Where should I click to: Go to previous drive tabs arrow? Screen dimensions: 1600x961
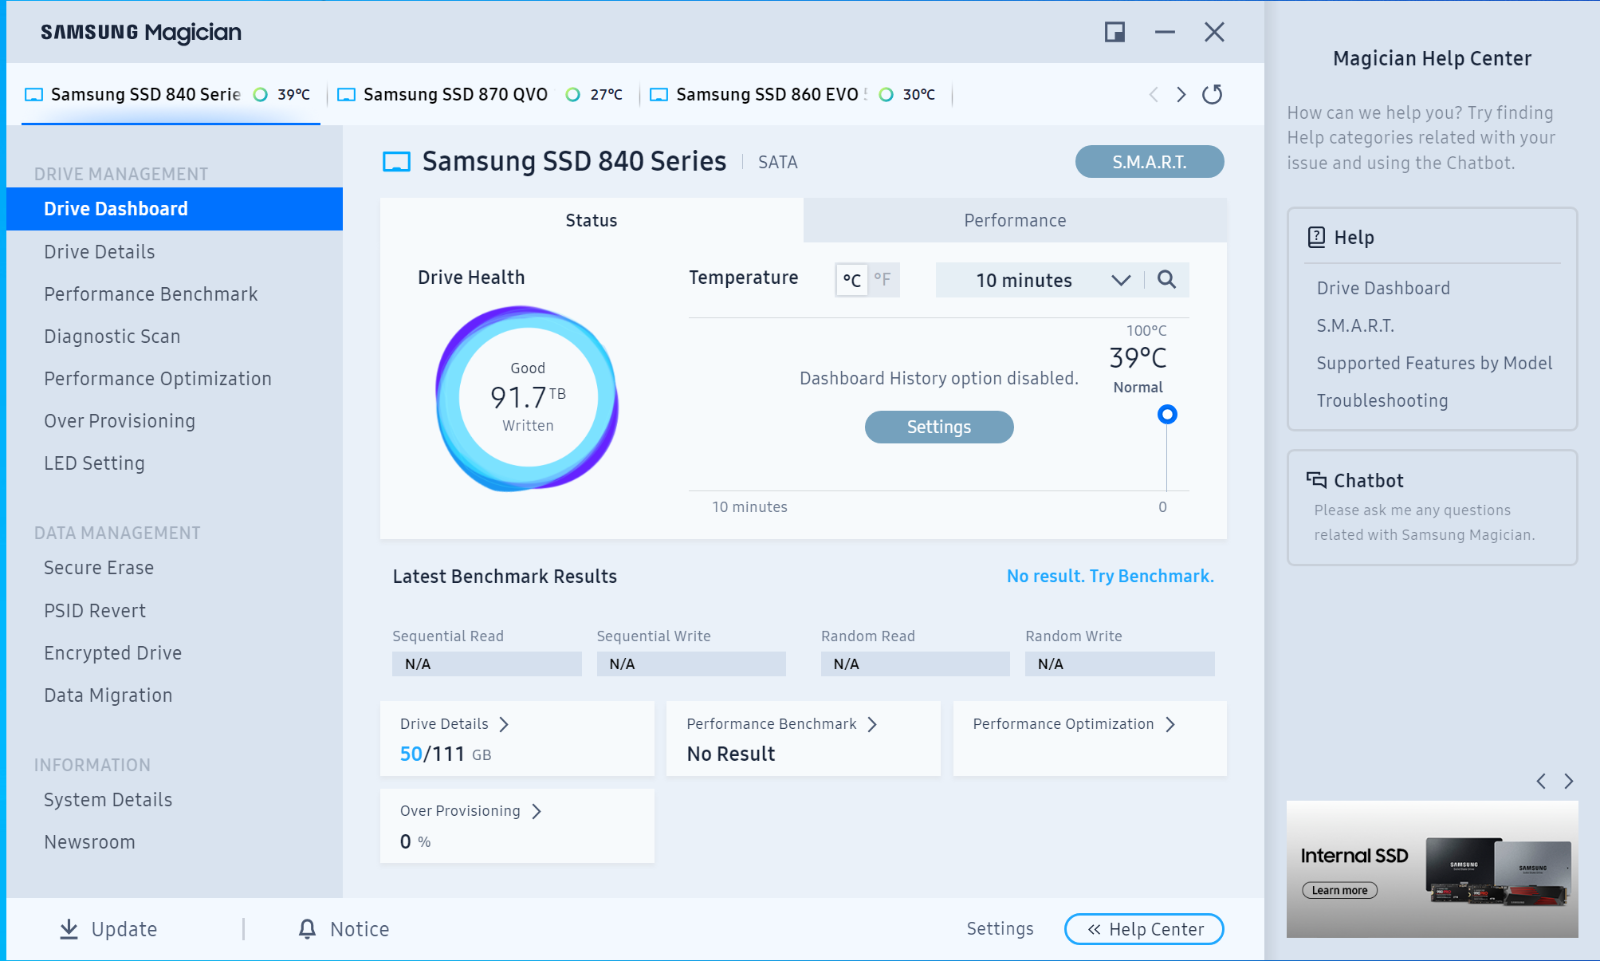click(x=1153, y=94)
